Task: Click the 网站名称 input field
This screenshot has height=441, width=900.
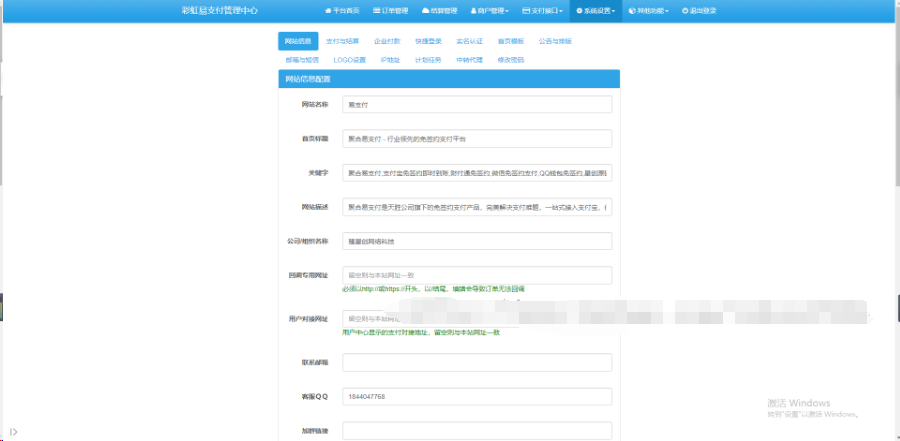Action: (x=476, y=104)
